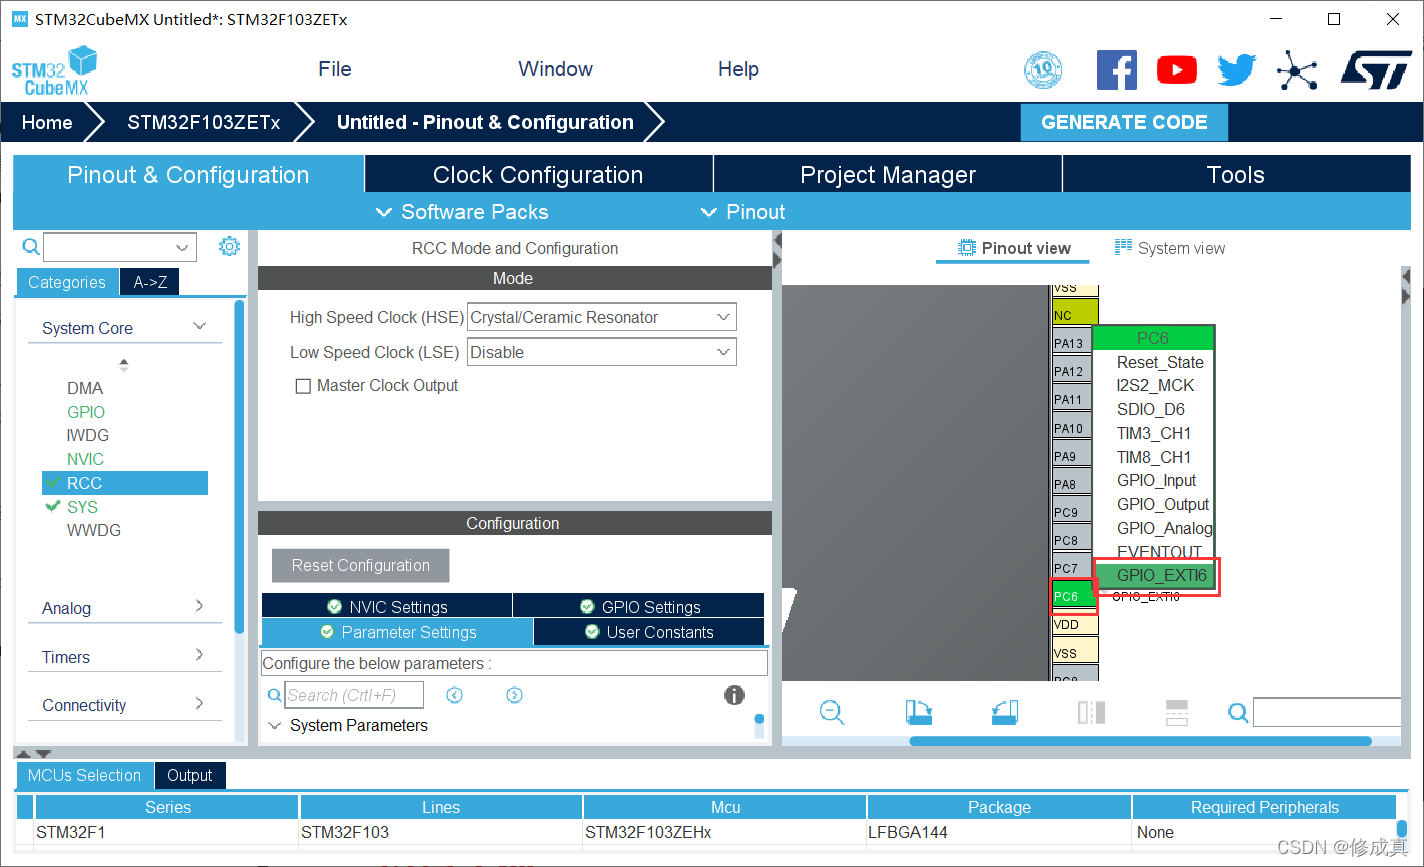Open the NVIC Settings tab
The height and width of the screenshot is (867, 1424).
point(387,607)
